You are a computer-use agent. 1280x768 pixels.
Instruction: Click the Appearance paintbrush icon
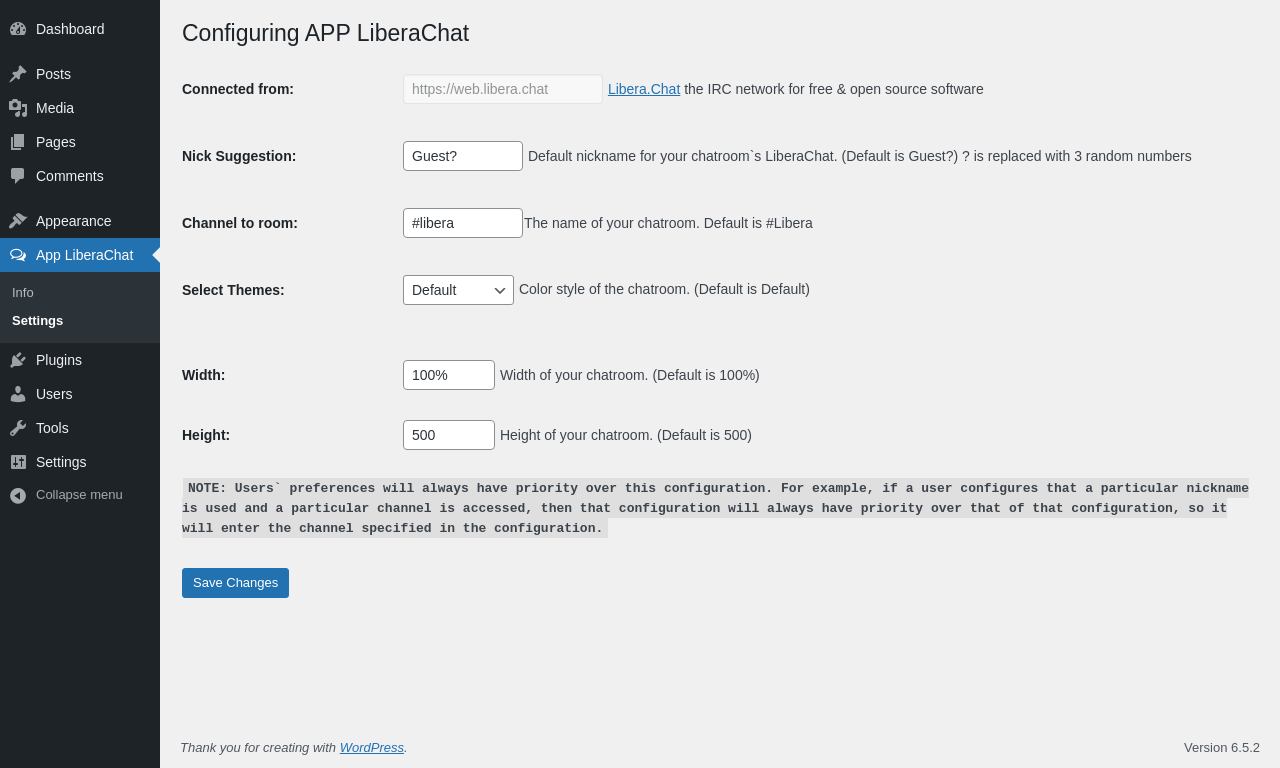click(x=18, y=221)
